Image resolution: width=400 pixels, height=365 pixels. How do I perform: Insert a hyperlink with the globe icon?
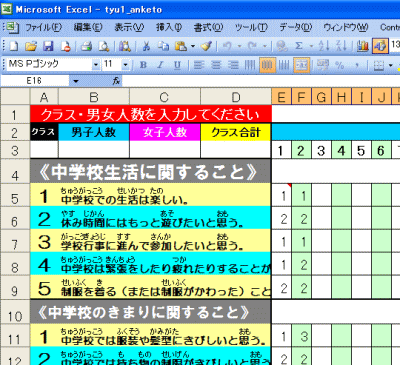click(x=282, y=46)
